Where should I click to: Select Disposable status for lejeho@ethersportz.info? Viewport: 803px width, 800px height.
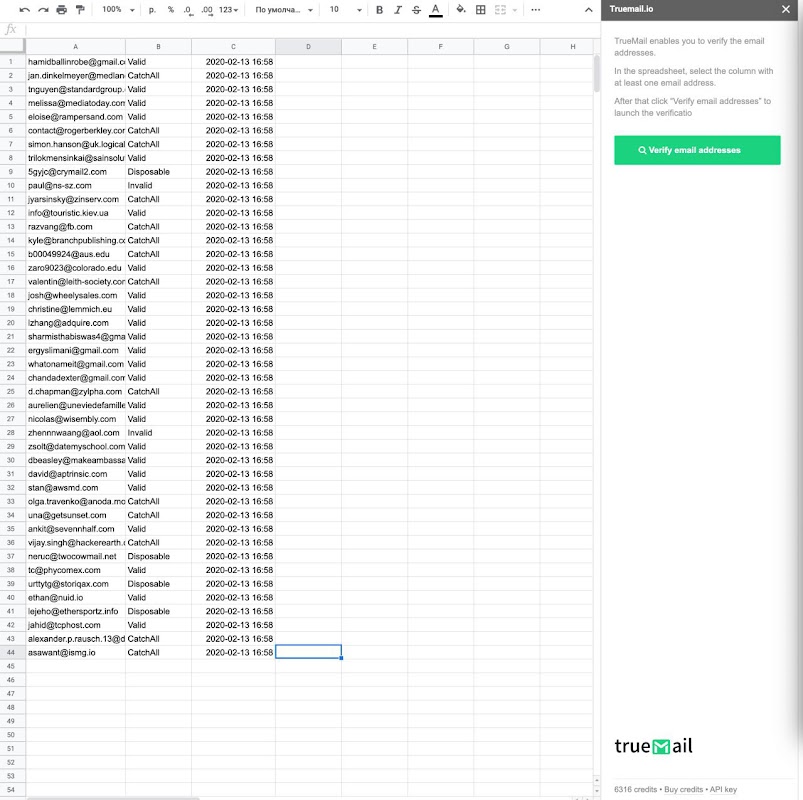coord(158,611)
